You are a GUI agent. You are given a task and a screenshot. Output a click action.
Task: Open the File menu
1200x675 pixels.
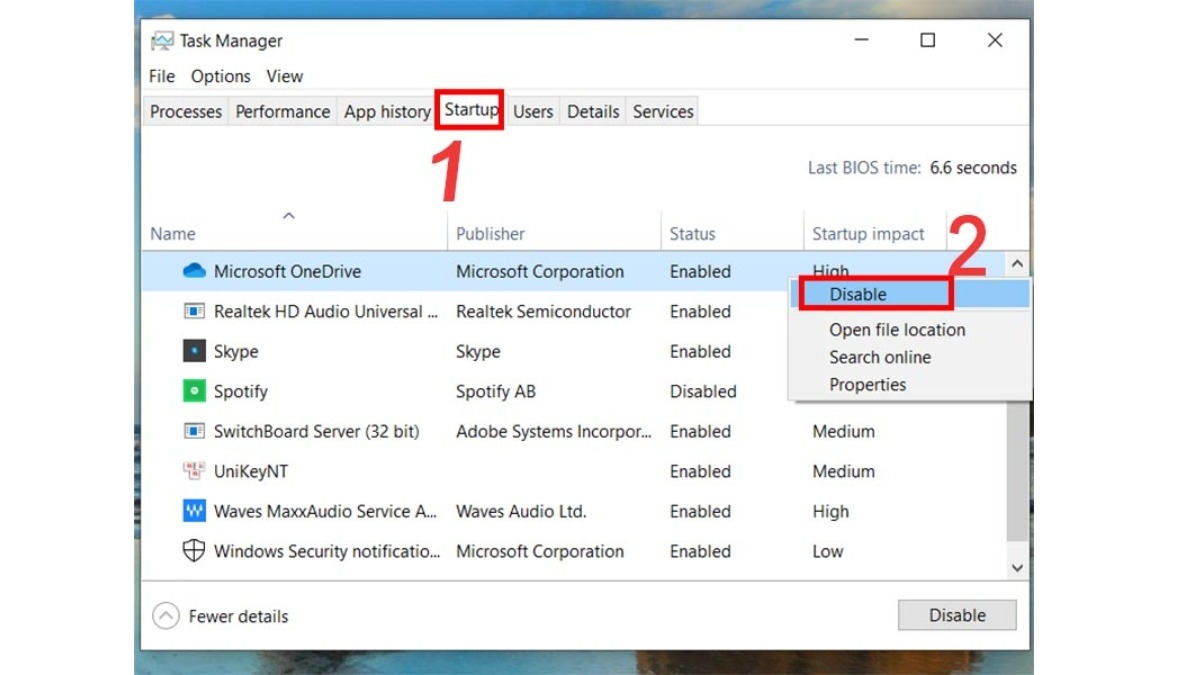pos(161,76)
